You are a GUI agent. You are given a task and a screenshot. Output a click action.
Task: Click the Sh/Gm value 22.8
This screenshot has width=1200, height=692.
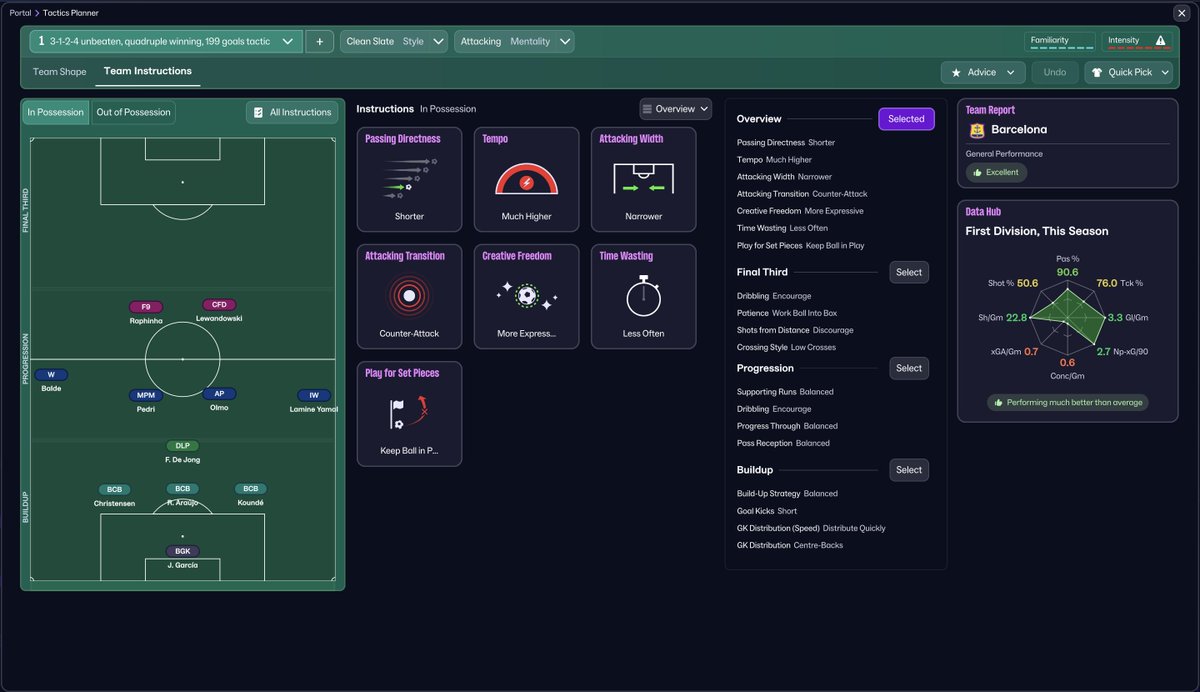pos(1017,317)
